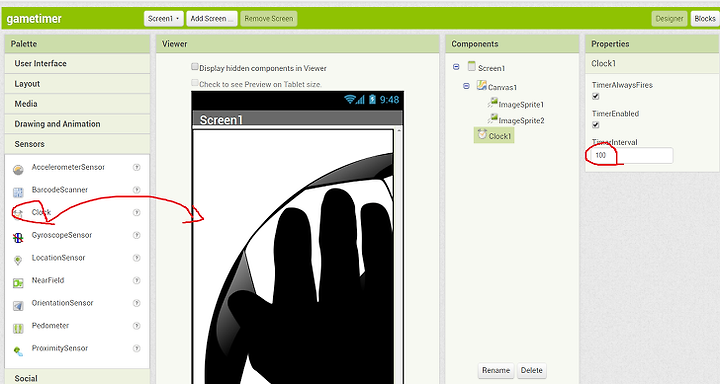Toggle Preview on Tablet size checkbox
Screen dimensions: 720x384
click(195, 83)
